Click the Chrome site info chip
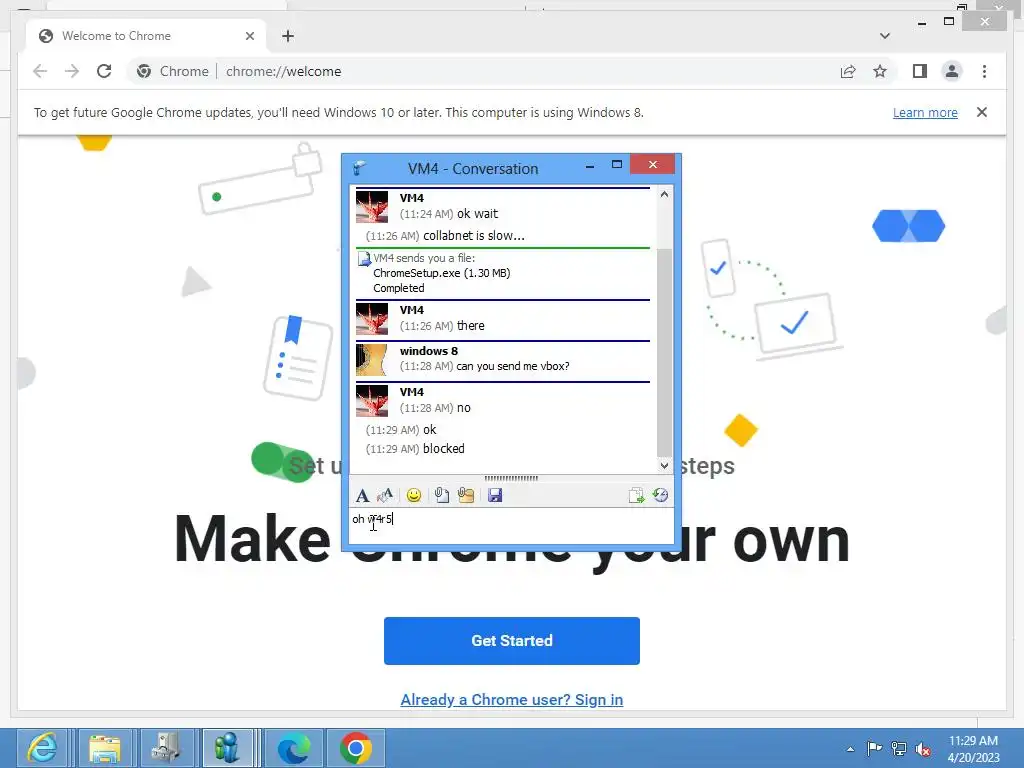The width and height of the screenshot is (1024, 768). point(172,71)
